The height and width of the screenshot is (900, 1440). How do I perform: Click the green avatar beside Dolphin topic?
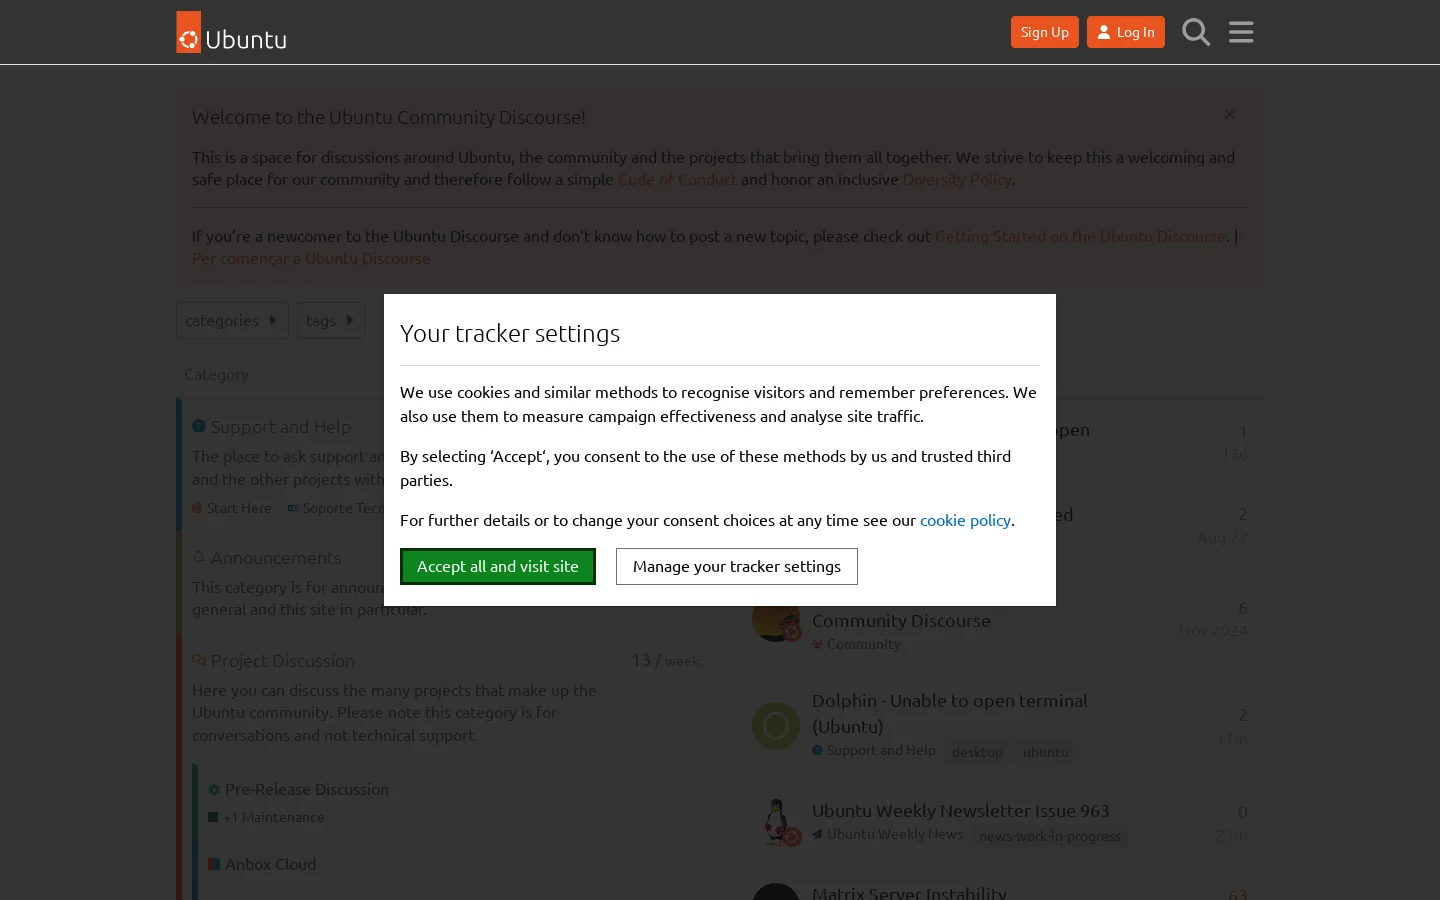776,726
